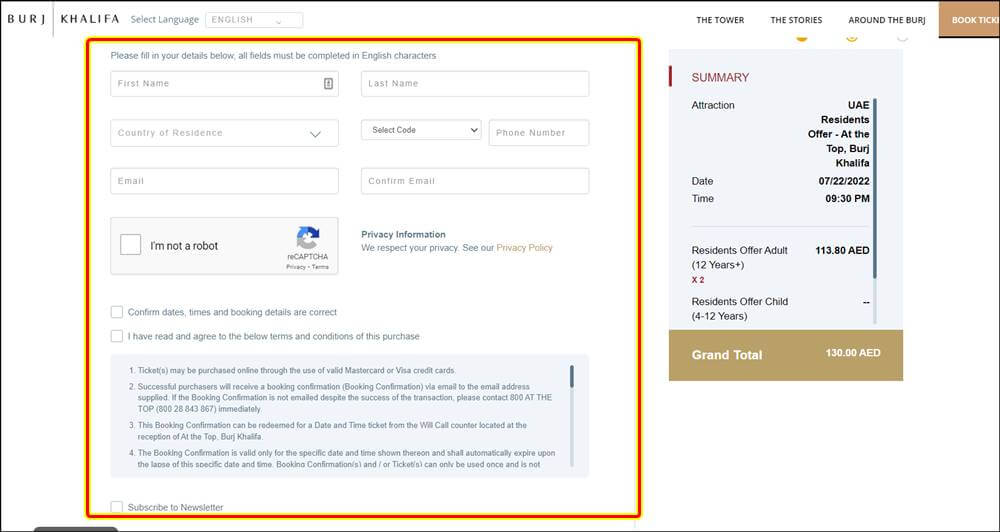The height and width of the screenshot is (532, 1000).
Task: Focus the Confirm Email field
Action: pos(475,181)
